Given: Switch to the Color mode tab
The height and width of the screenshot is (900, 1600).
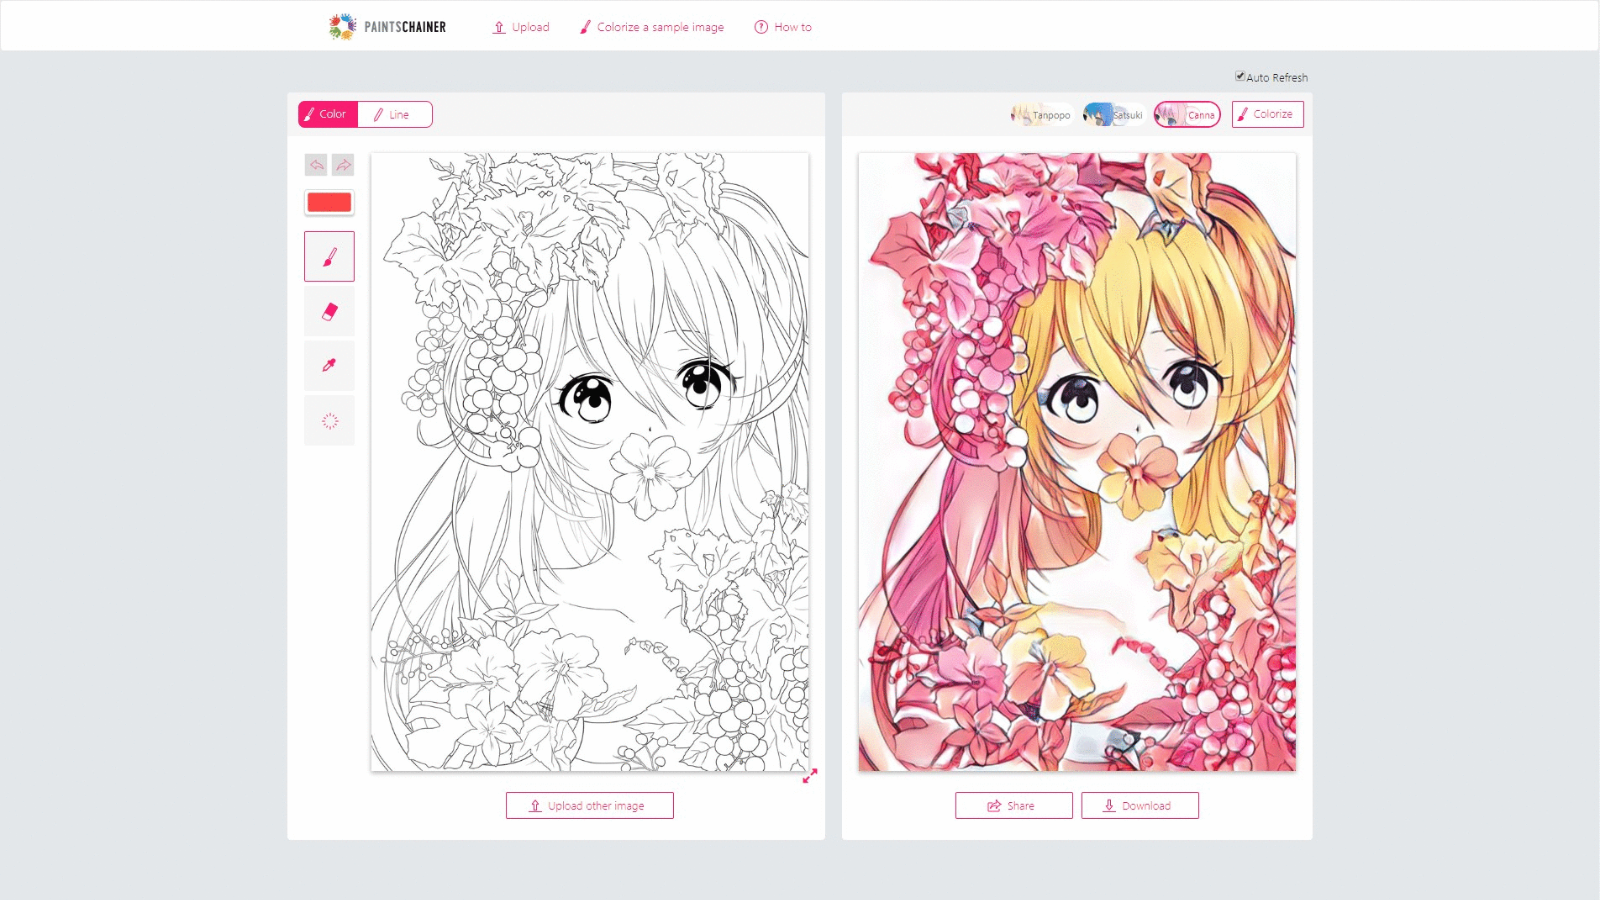Looking at the screenshot, I should (x=328, y=115).
